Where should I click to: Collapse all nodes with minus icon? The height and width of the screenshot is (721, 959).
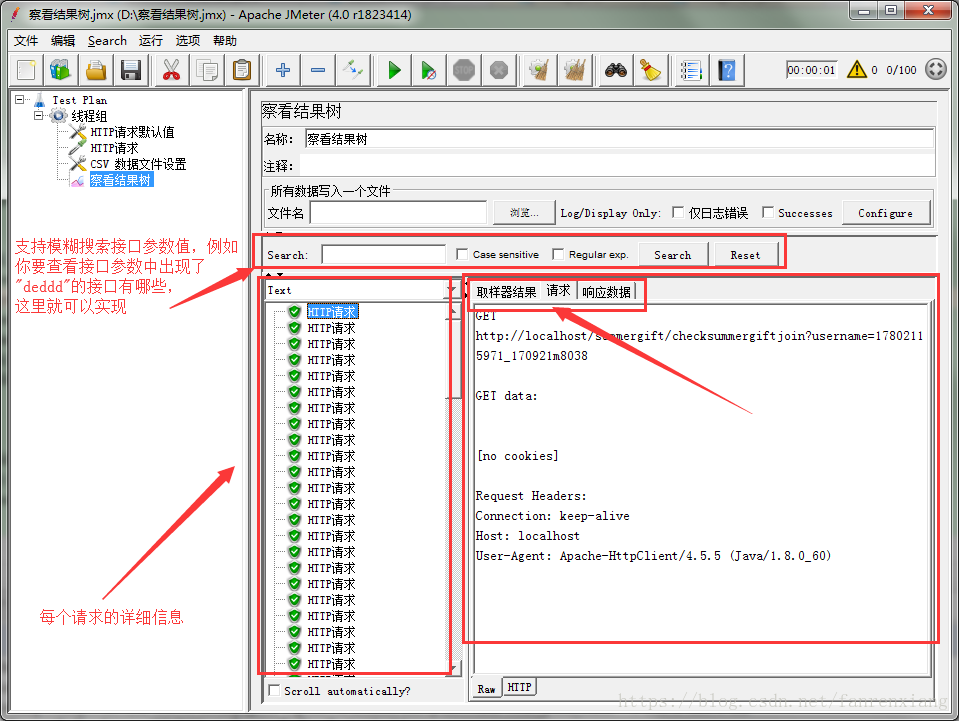click(318, 70)
